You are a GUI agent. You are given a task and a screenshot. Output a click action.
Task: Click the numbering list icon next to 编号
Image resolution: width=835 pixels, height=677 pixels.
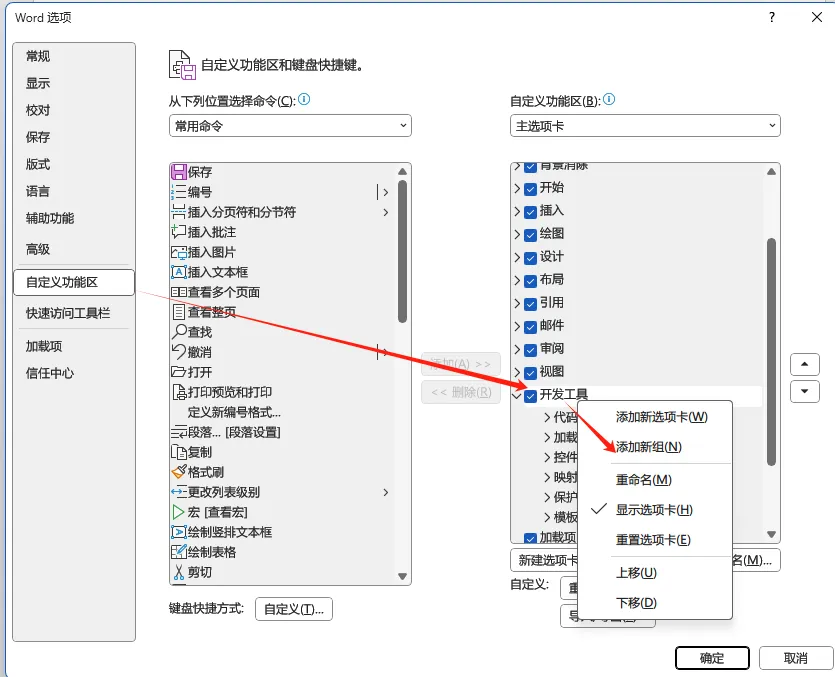tap(179, 192)
